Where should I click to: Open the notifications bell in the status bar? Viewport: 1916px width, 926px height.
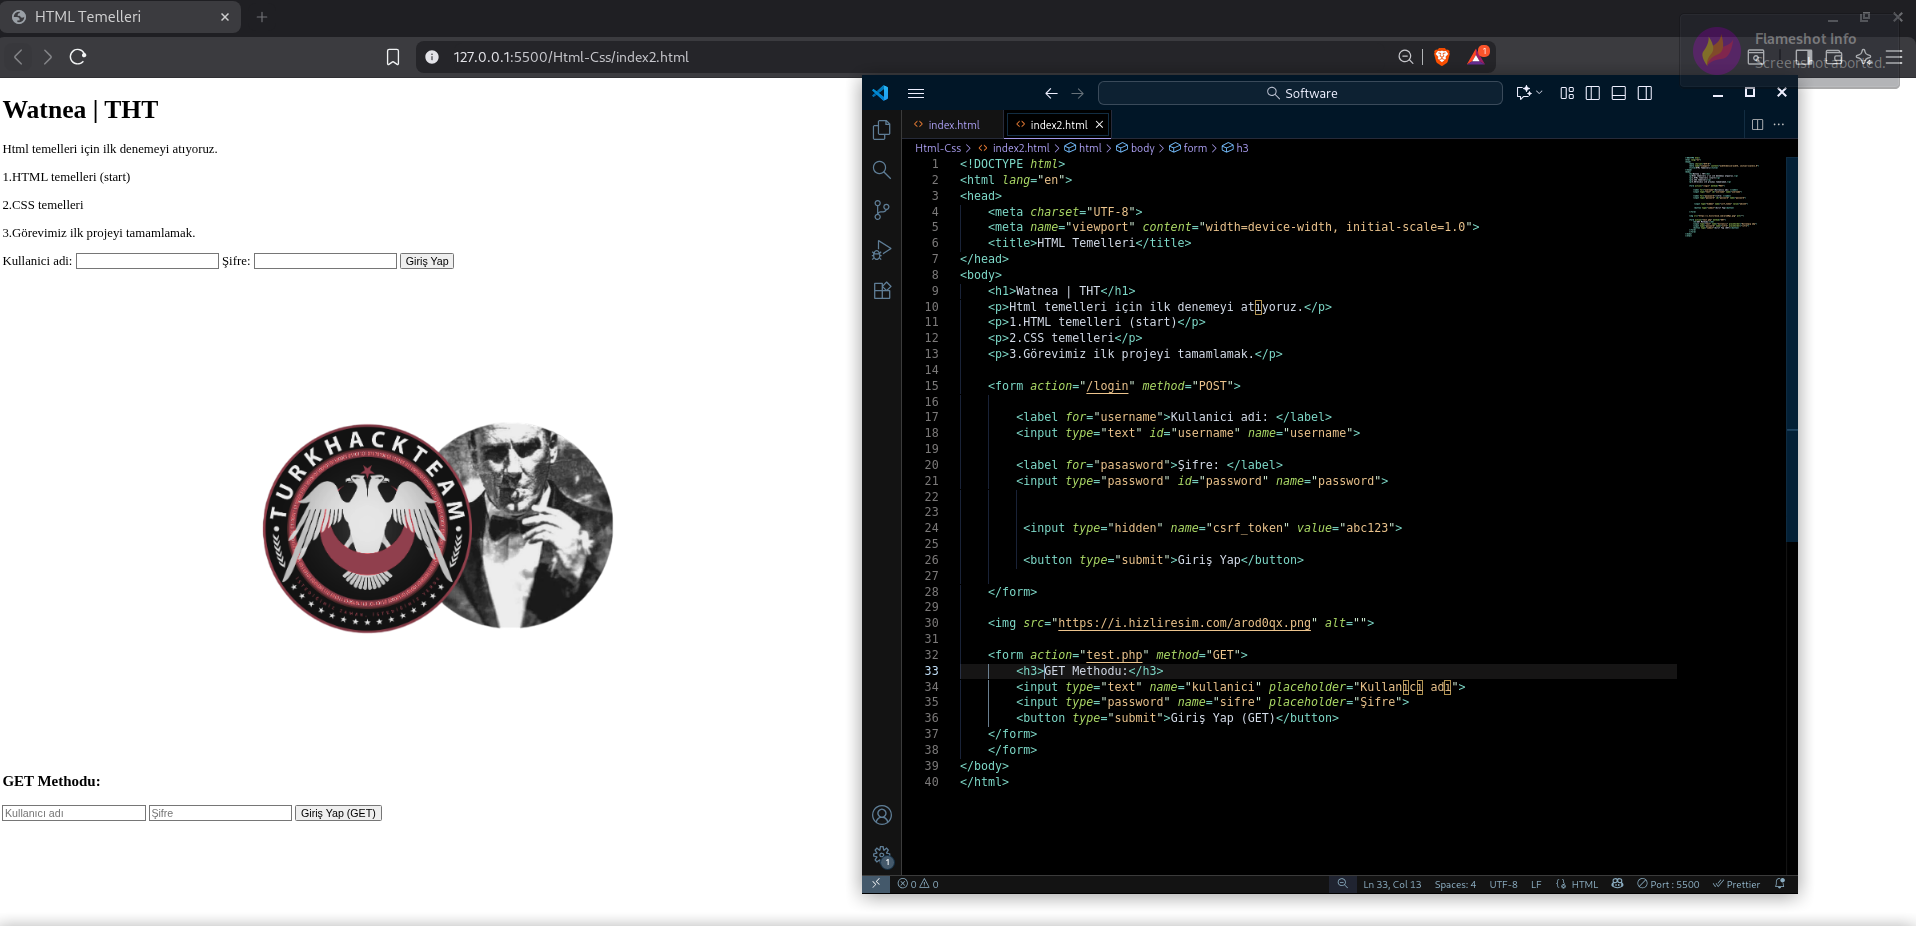[1780, 884]
